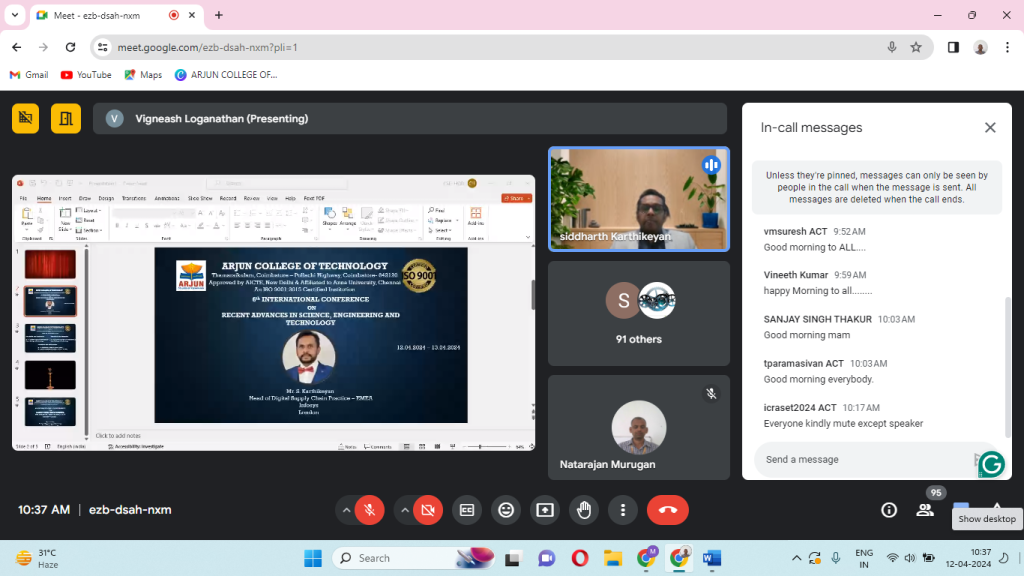Show hidden system tray icons
This screenshot has height=576, width=1024.
tap(796, 558)
